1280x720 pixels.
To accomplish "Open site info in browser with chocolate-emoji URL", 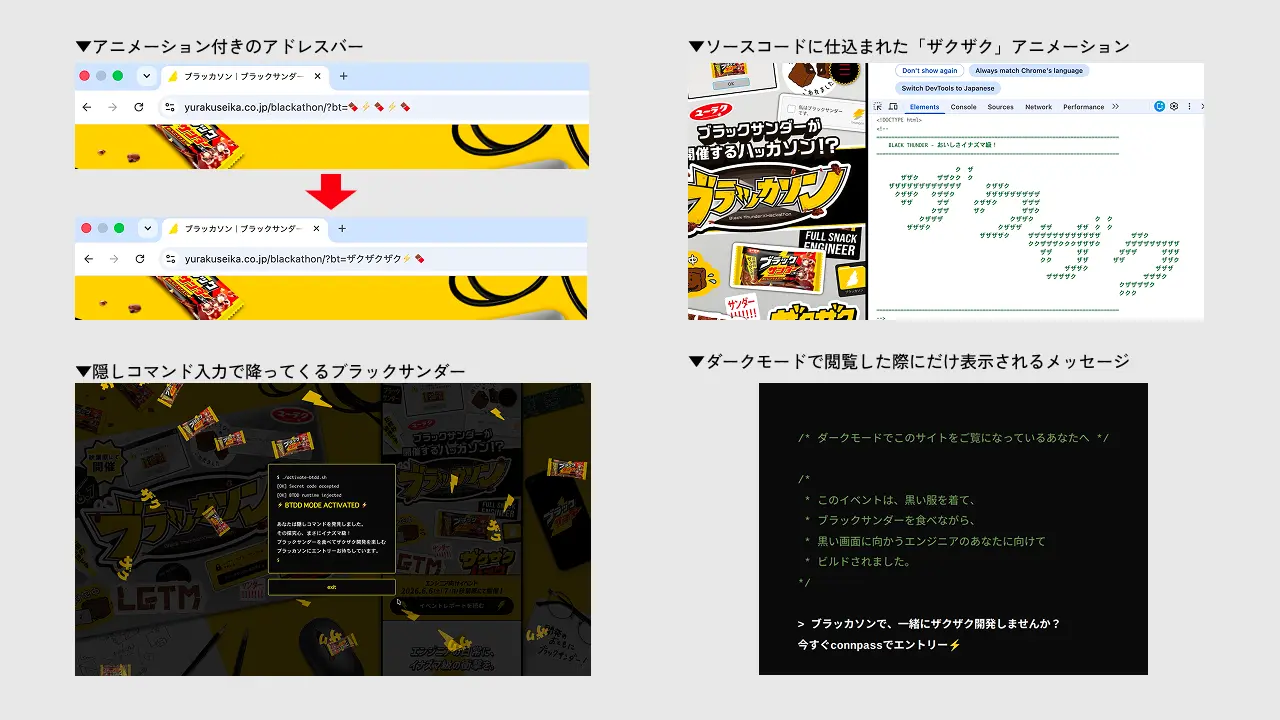I will coord(169,107).
